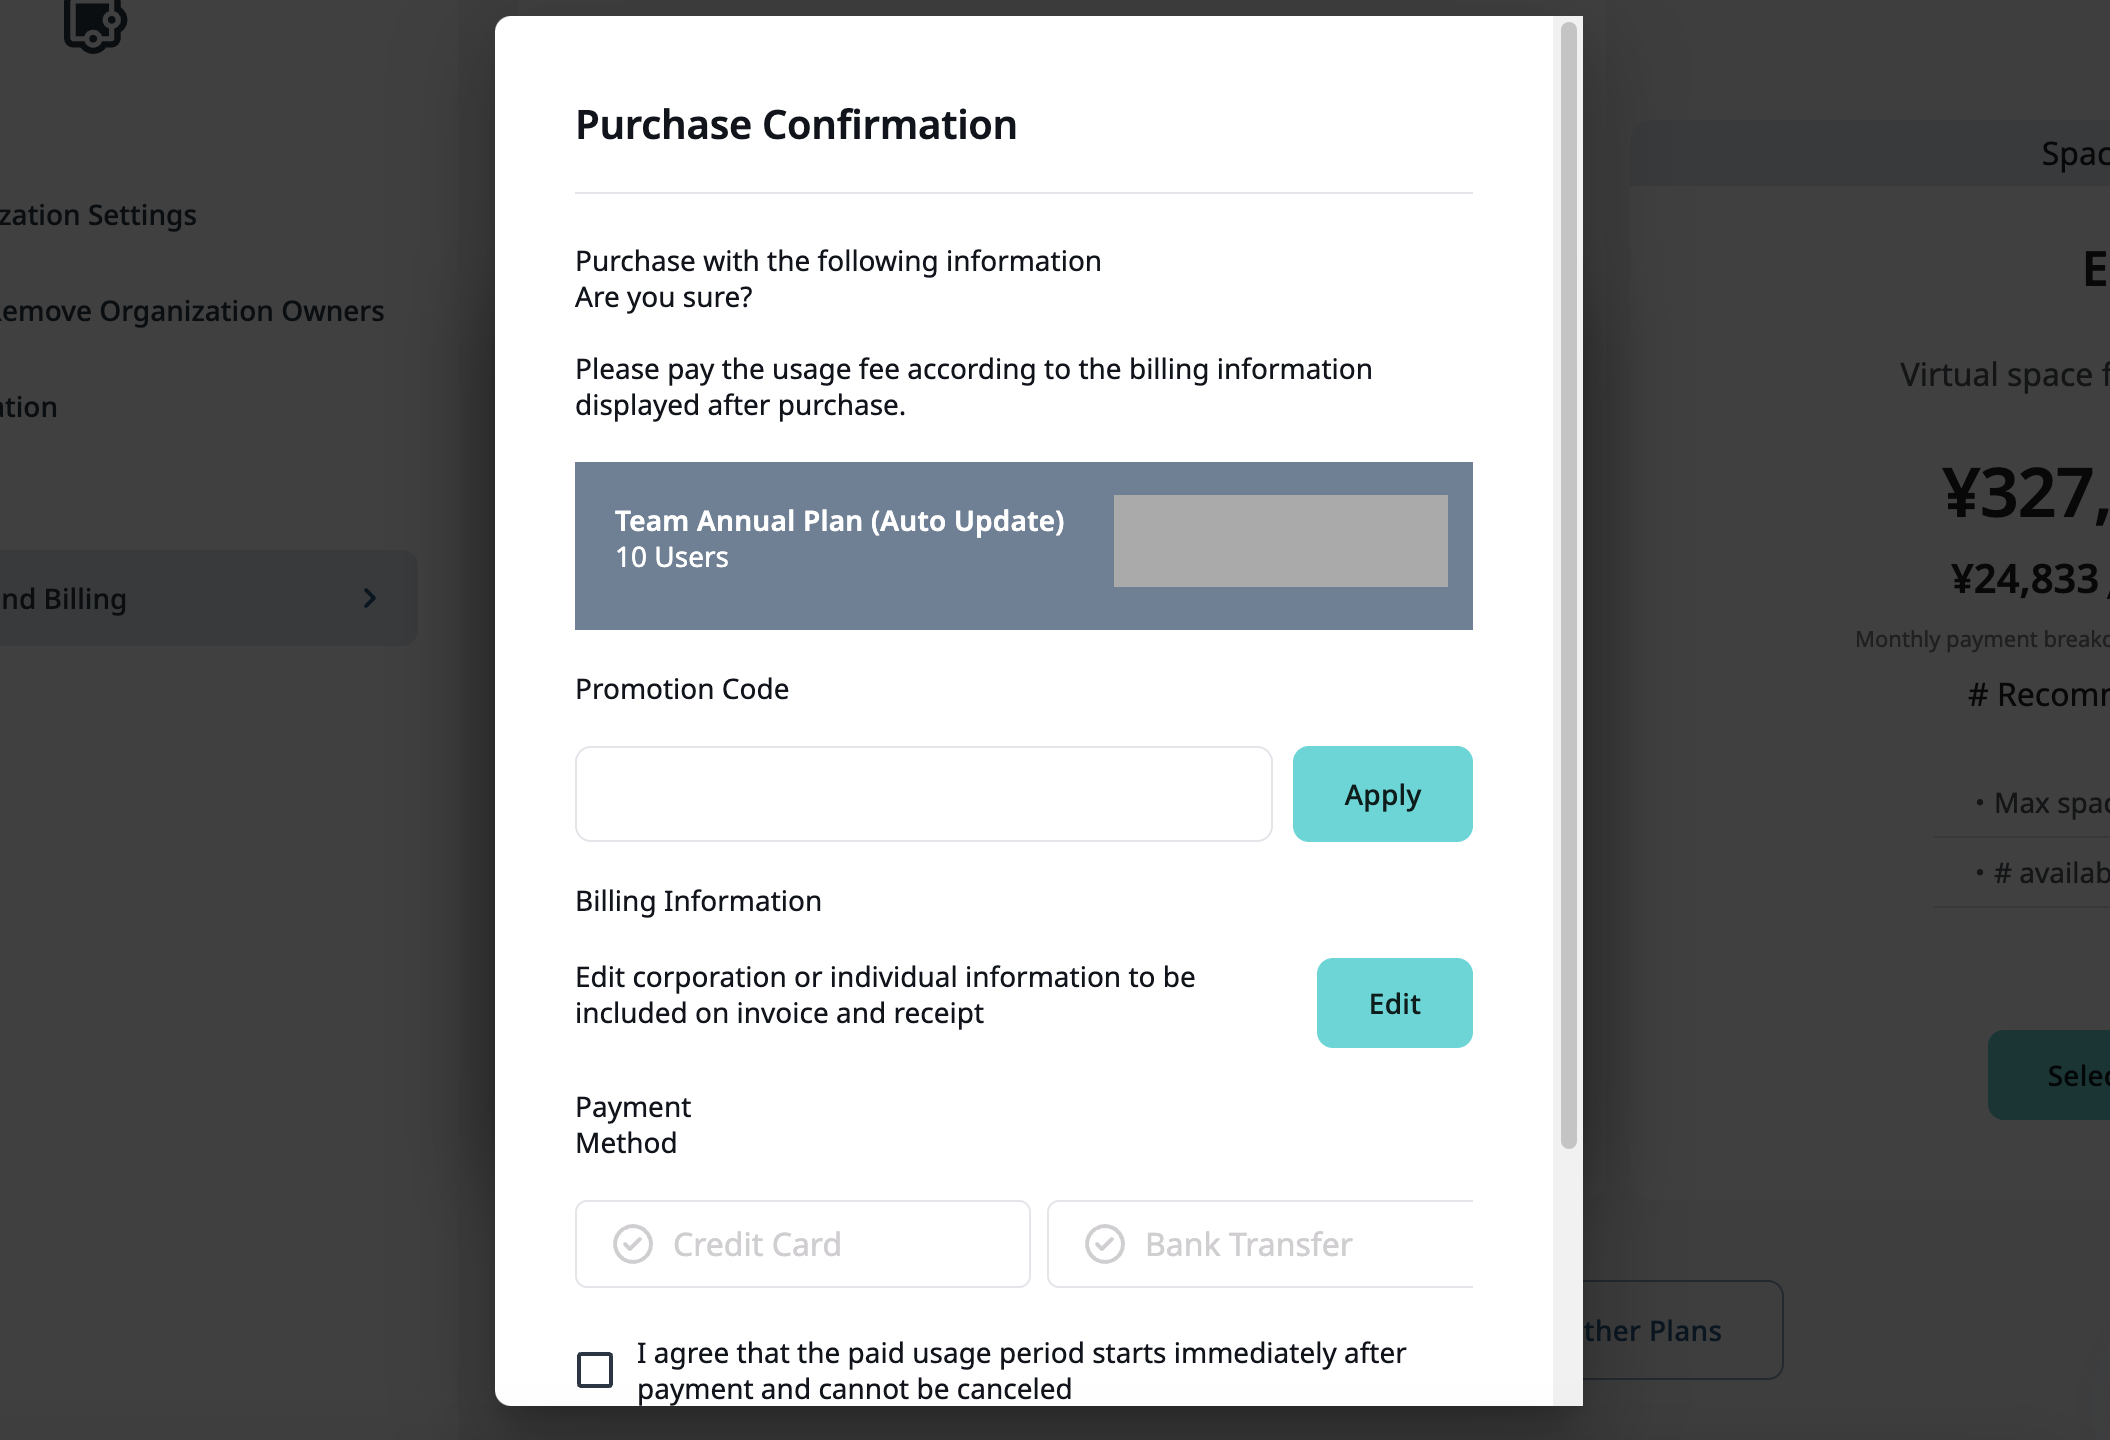Image resolution: width=2110 pixels, height=1440 pixels.
Task: Click the app logo icon at top-left
Action: click(94, 25)
